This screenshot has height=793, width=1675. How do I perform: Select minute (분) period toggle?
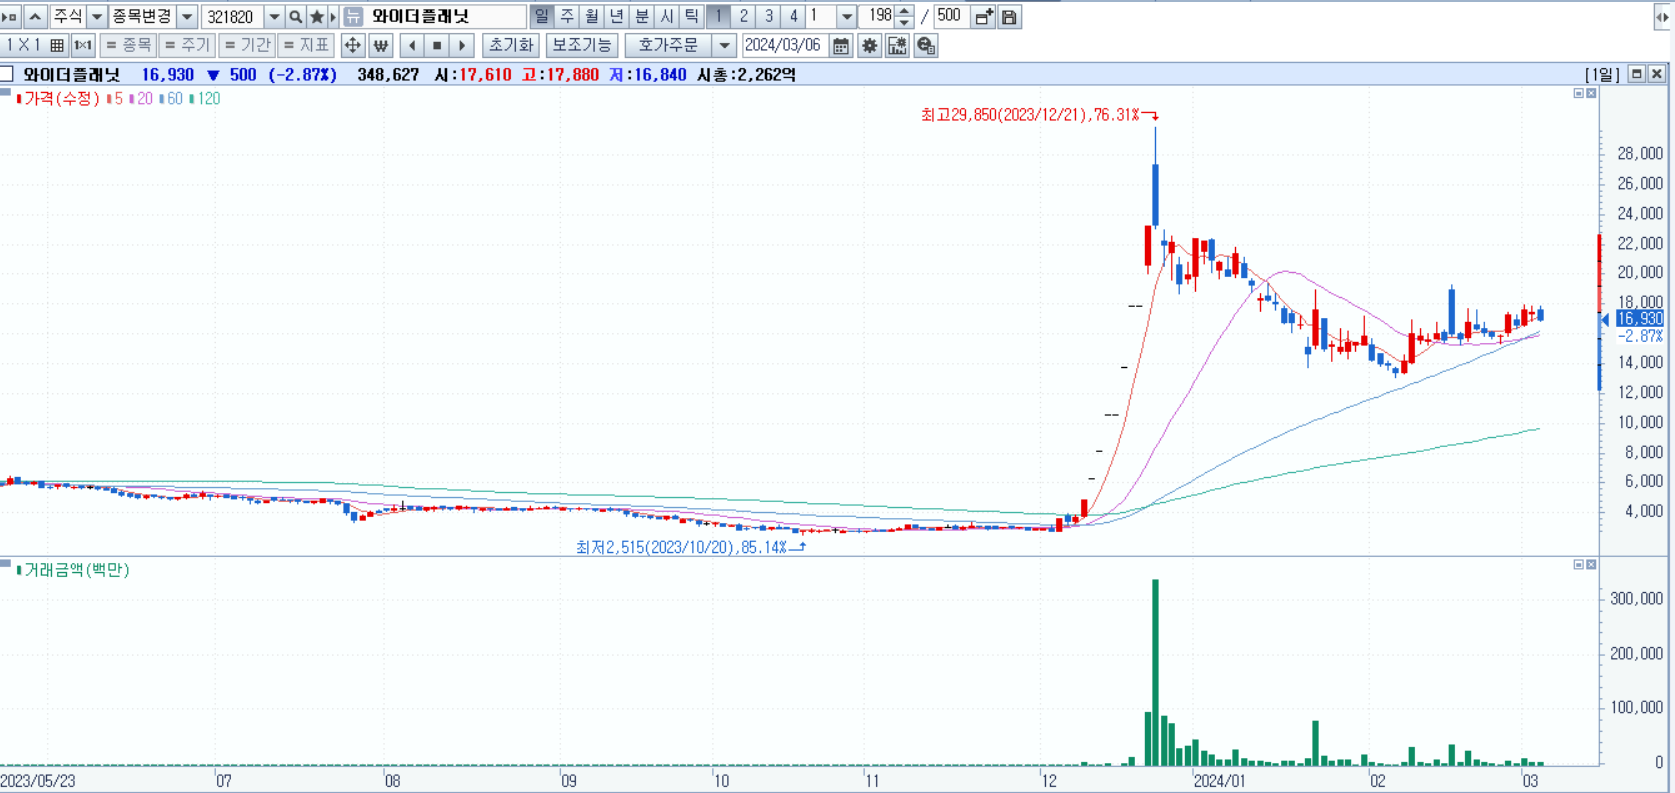(x=642, y=17)
